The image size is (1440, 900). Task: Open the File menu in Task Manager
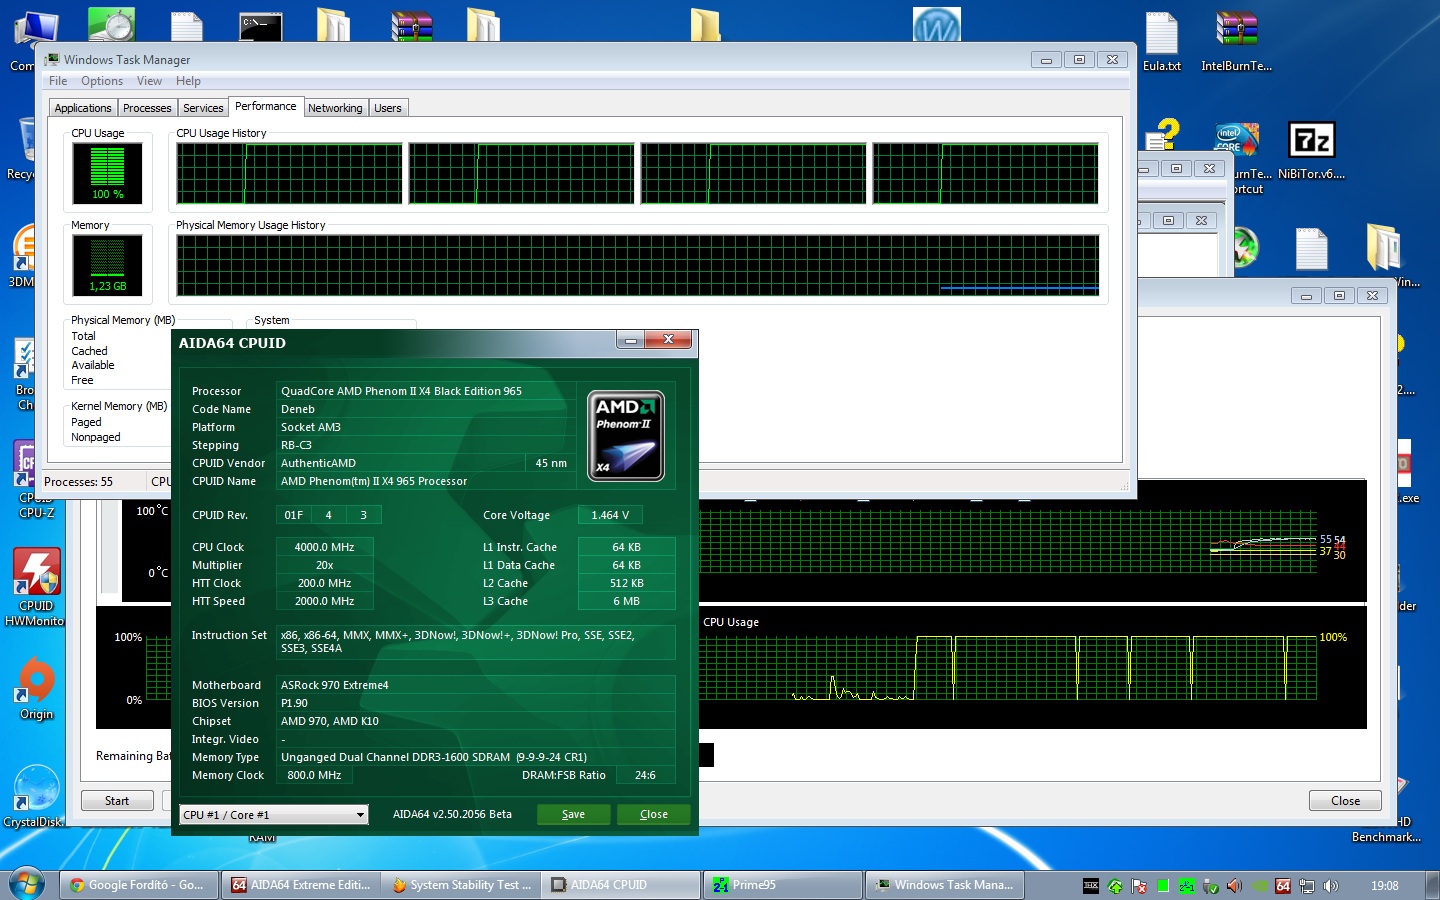coord(58,81)
